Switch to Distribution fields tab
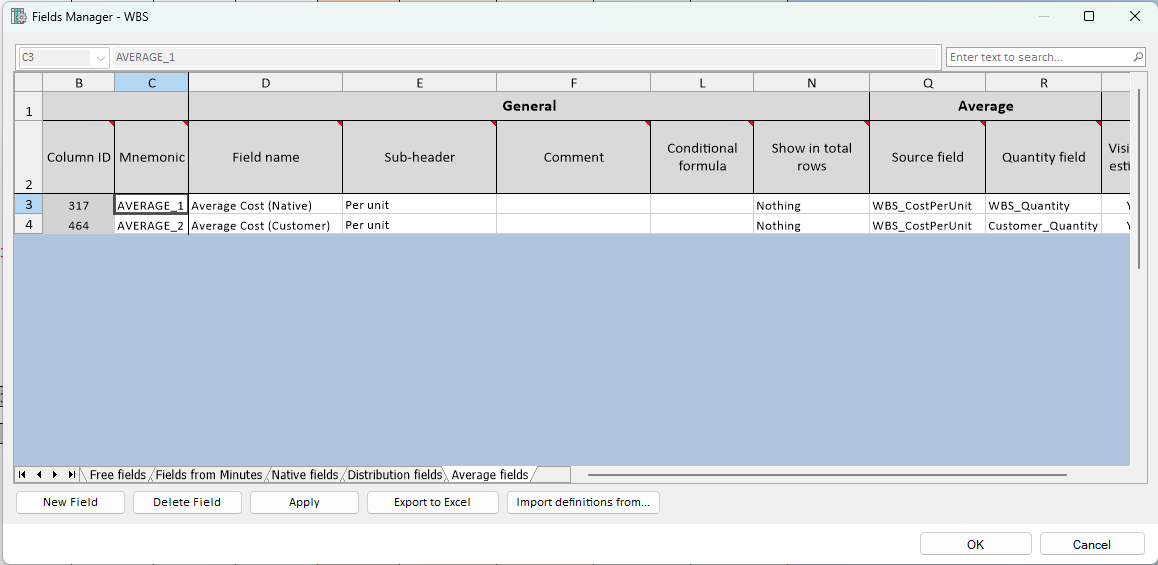1158x565 pixels. tap(394, 475)
